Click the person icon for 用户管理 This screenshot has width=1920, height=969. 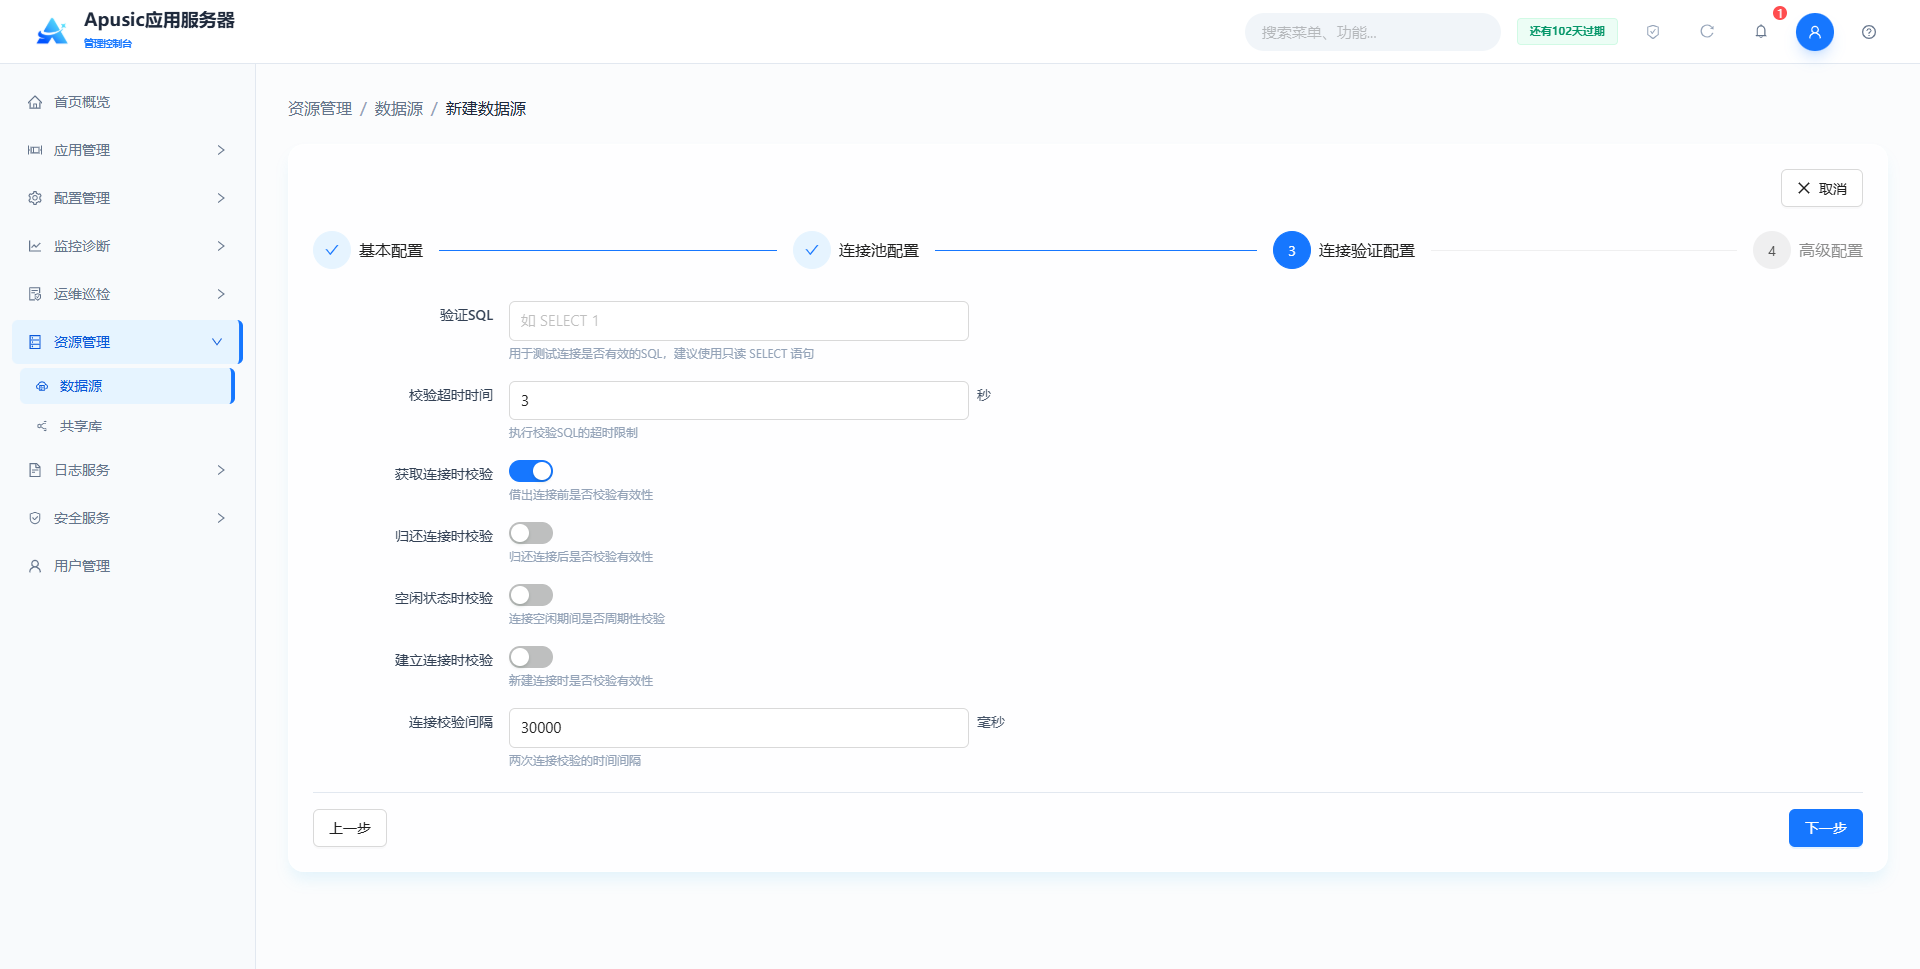coord(35,566)
